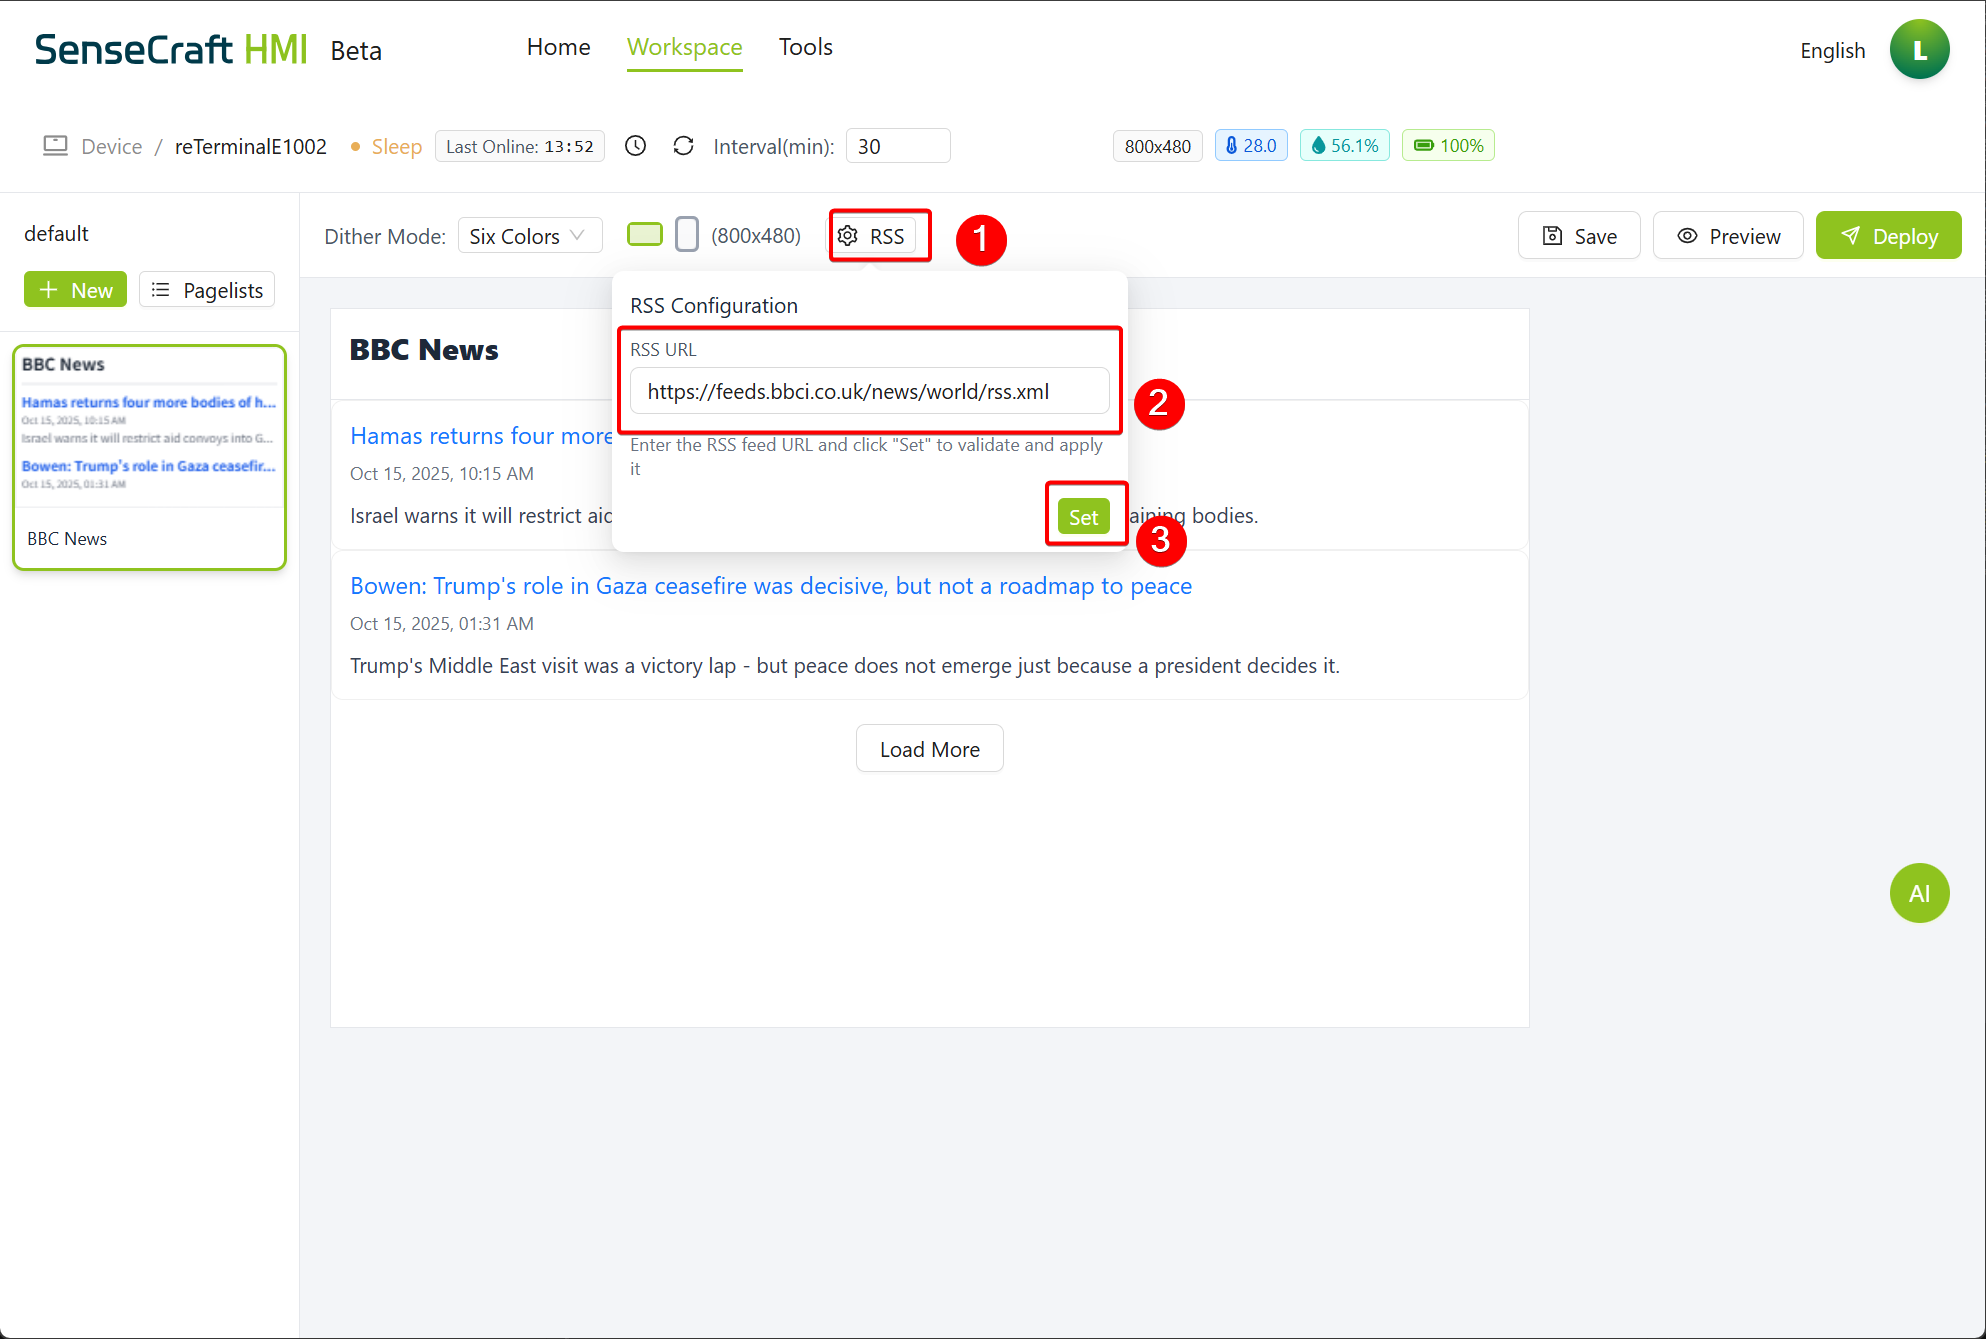
Task: Open the Pagelists panel
Action: coord(207,290)
